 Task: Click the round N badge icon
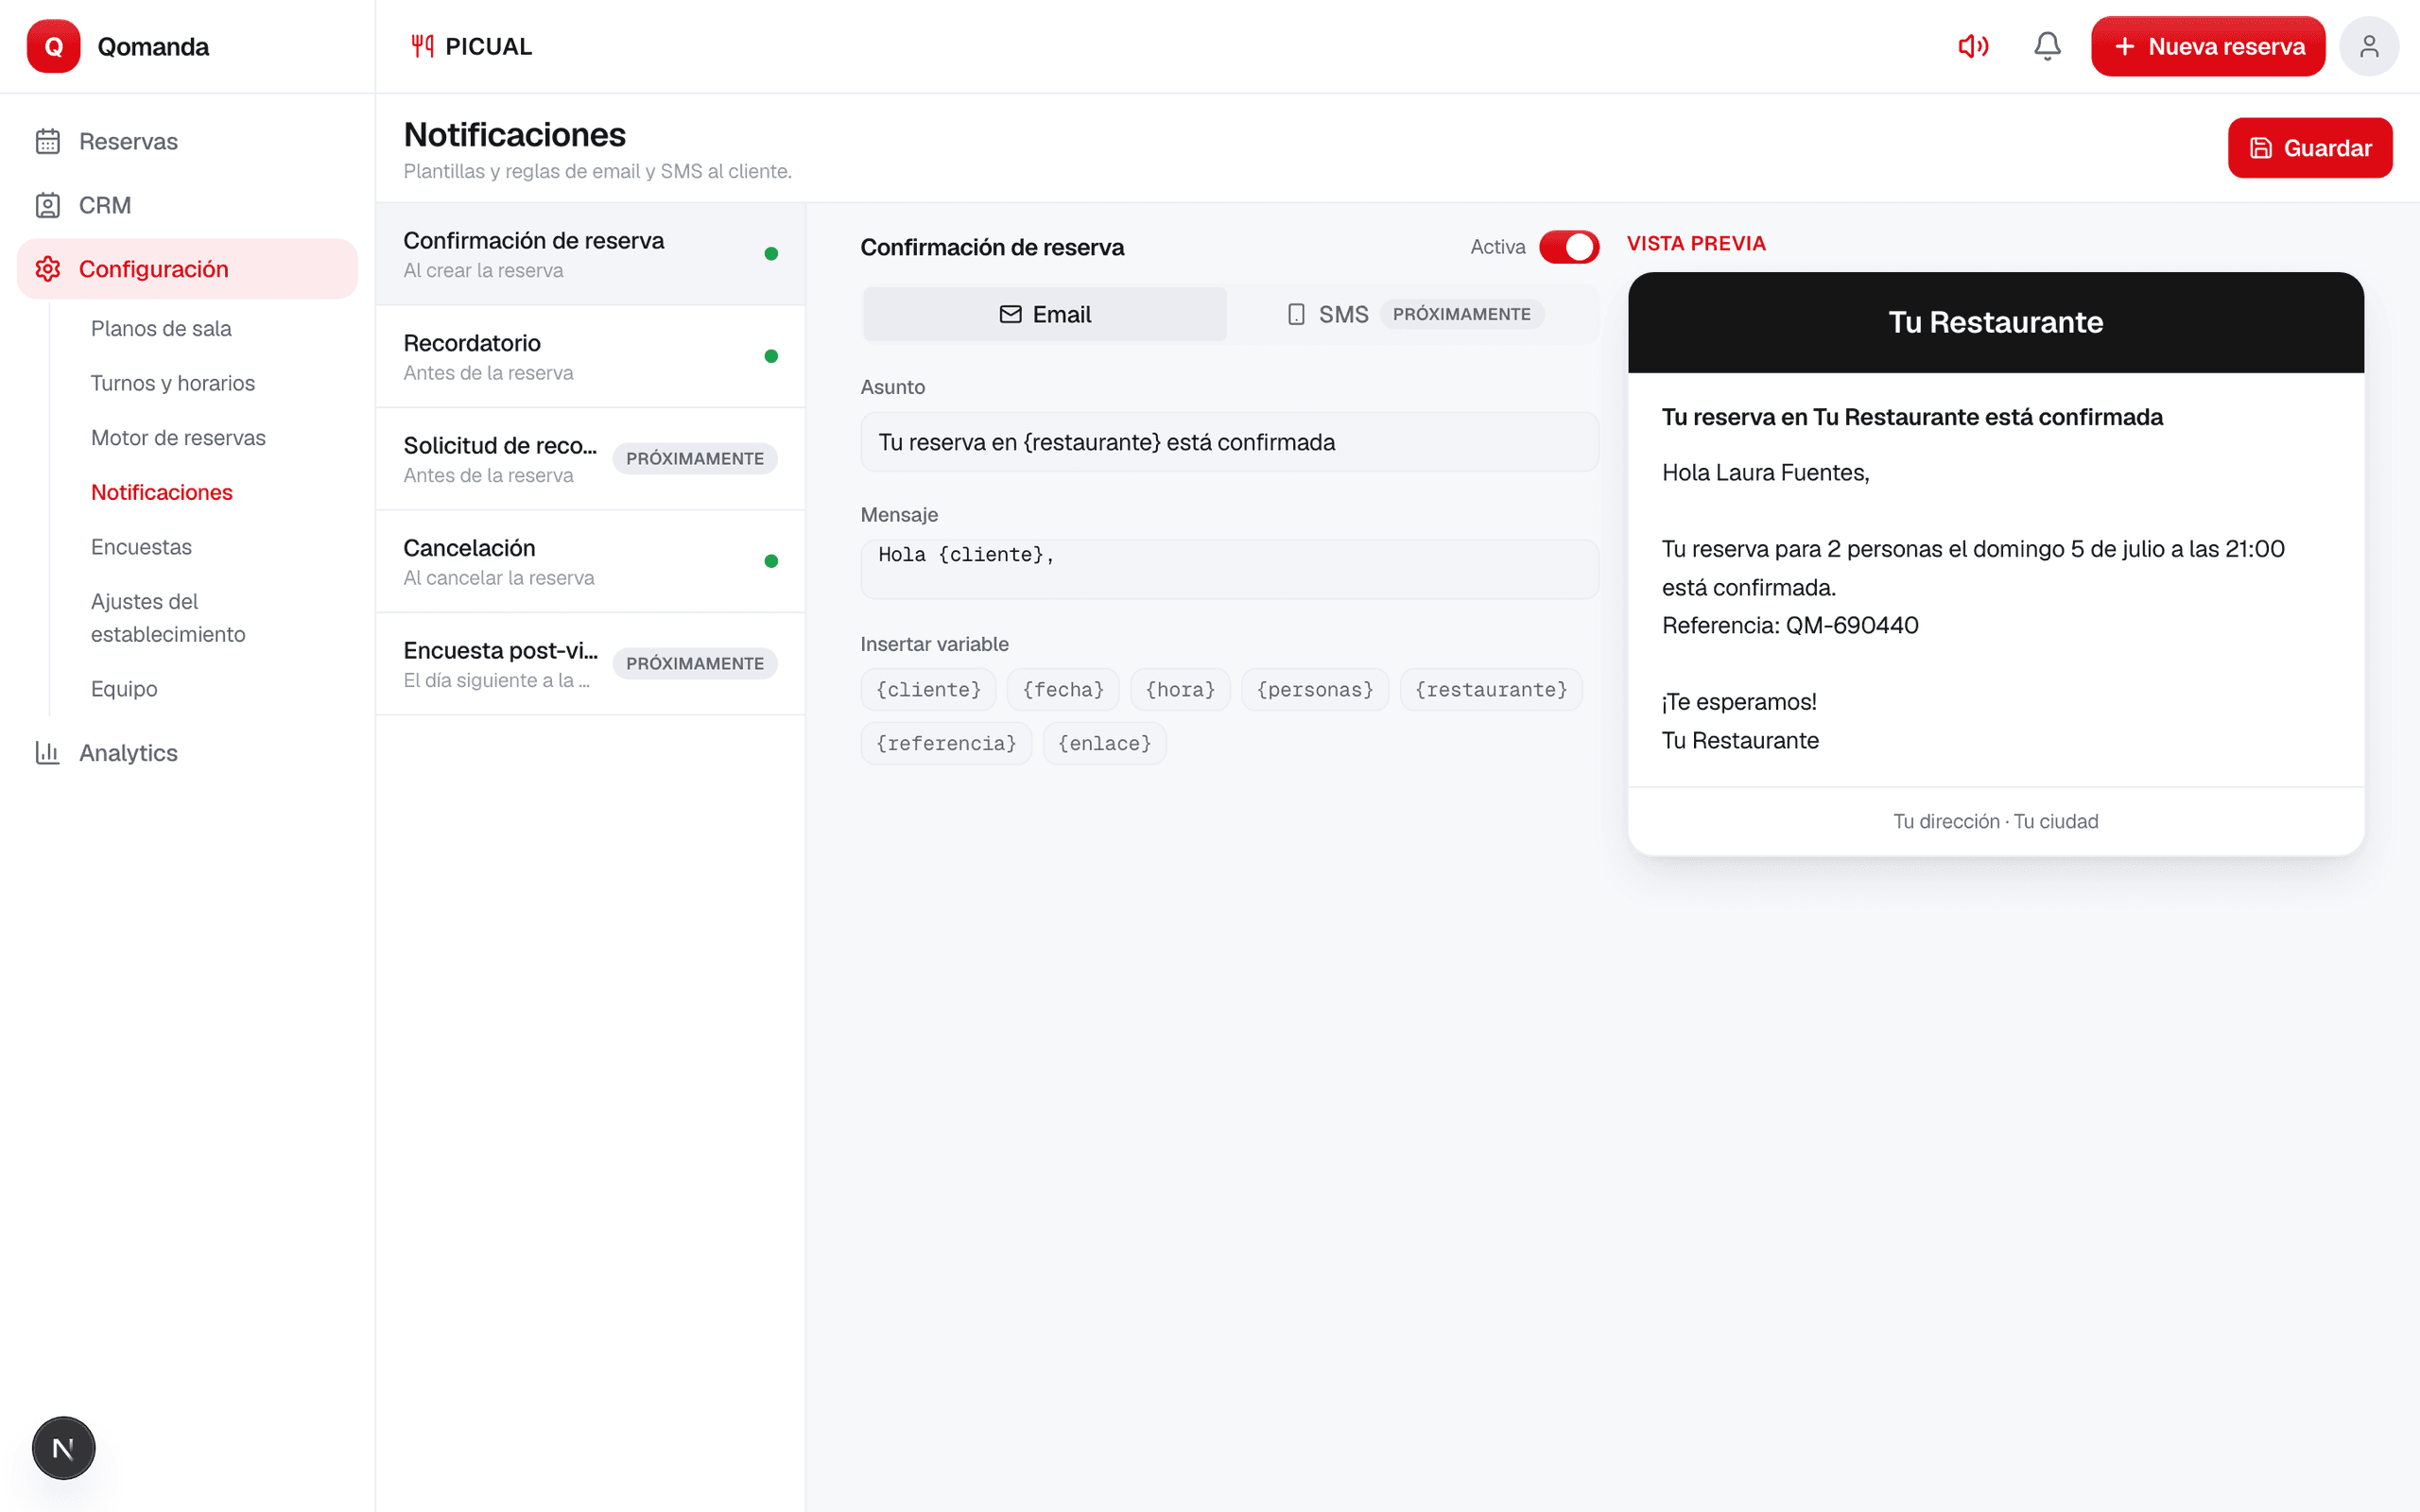[x=63, y=1447]
